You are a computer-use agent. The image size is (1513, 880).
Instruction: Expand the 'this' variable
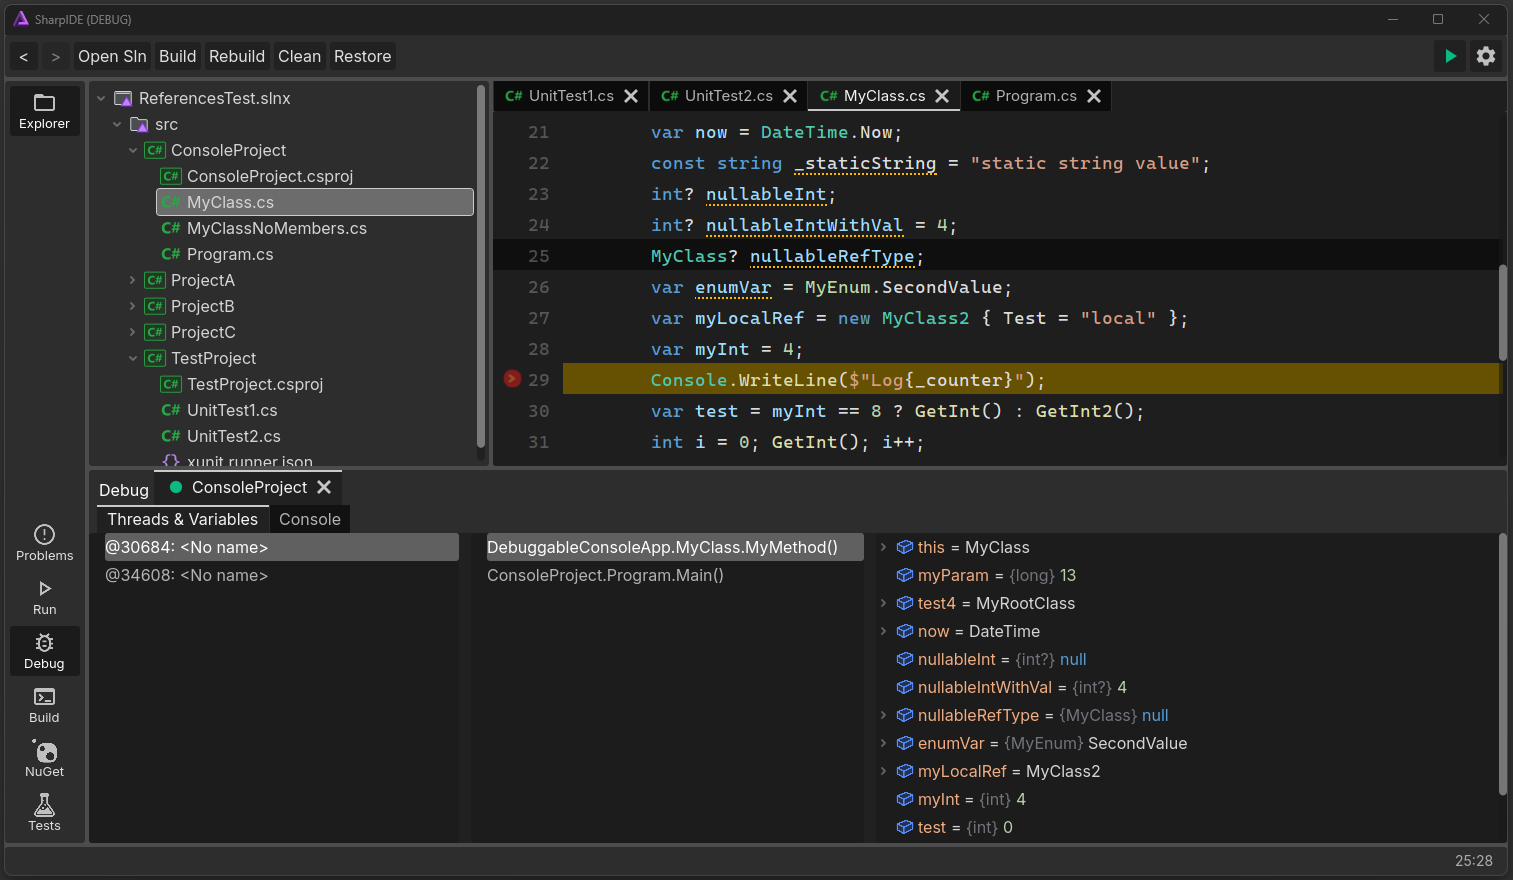click(884, 547)
